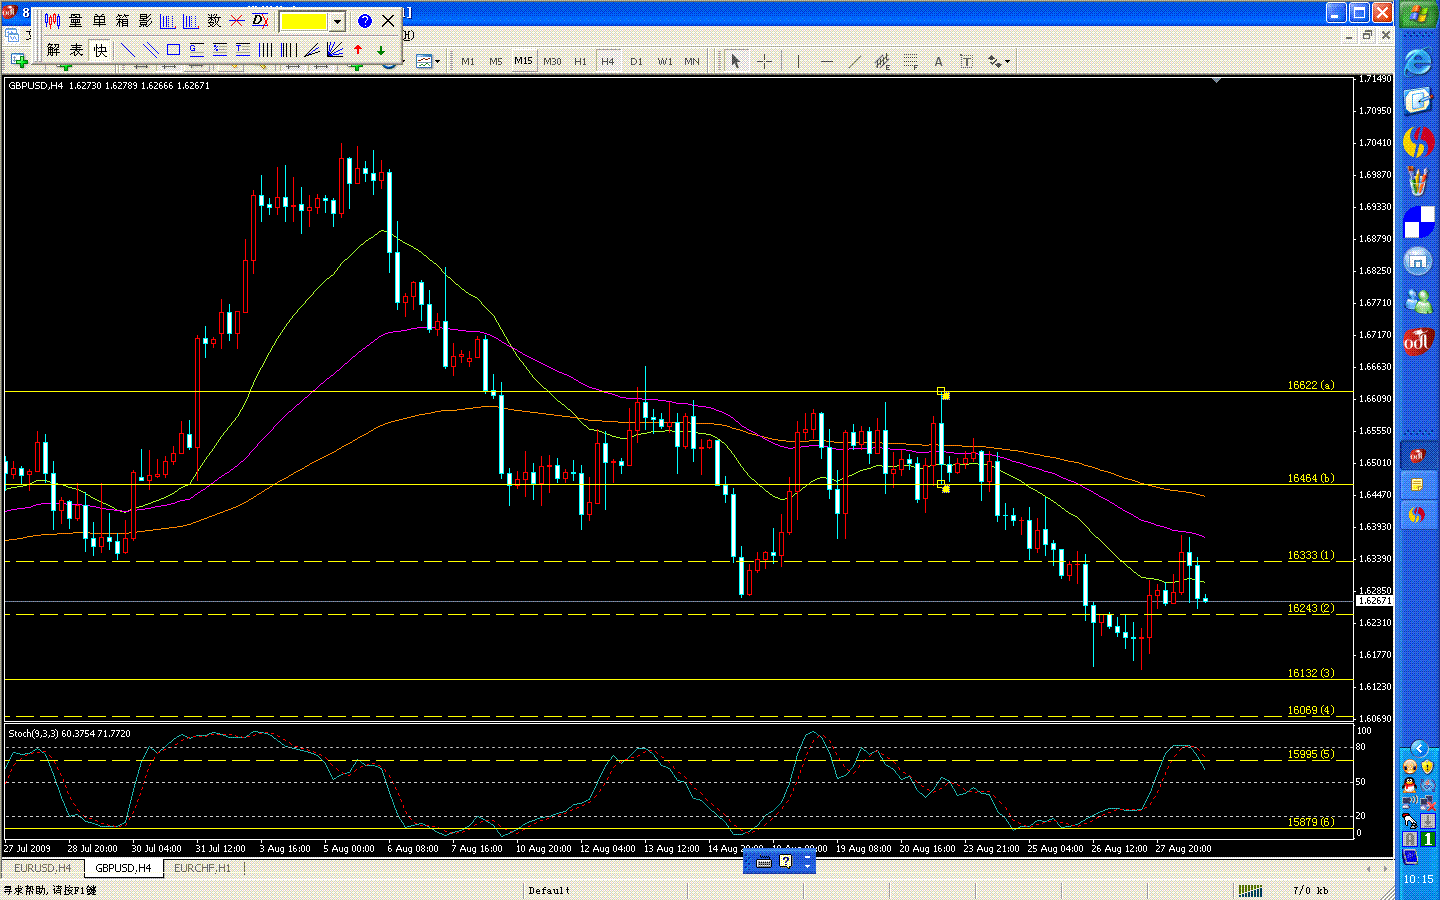This screenshot has height=900, width=1440.
Task: Click the language bar help icon
Action: [786, 861]
